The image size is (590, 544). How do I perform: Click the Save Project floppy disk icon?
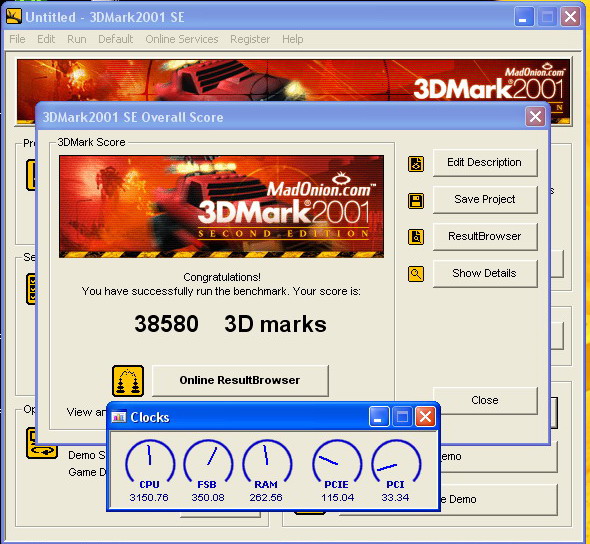(x=416, y=201)
